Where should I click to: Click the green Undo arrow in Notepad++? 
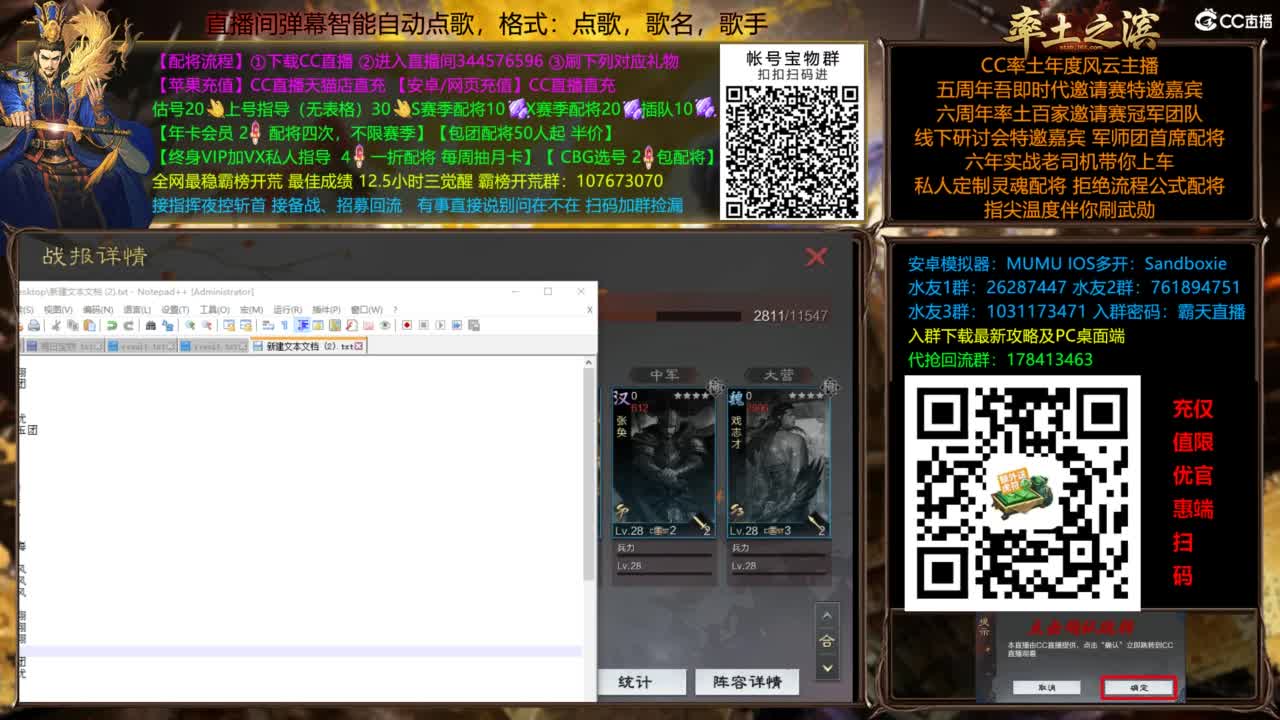pos(112,325)
